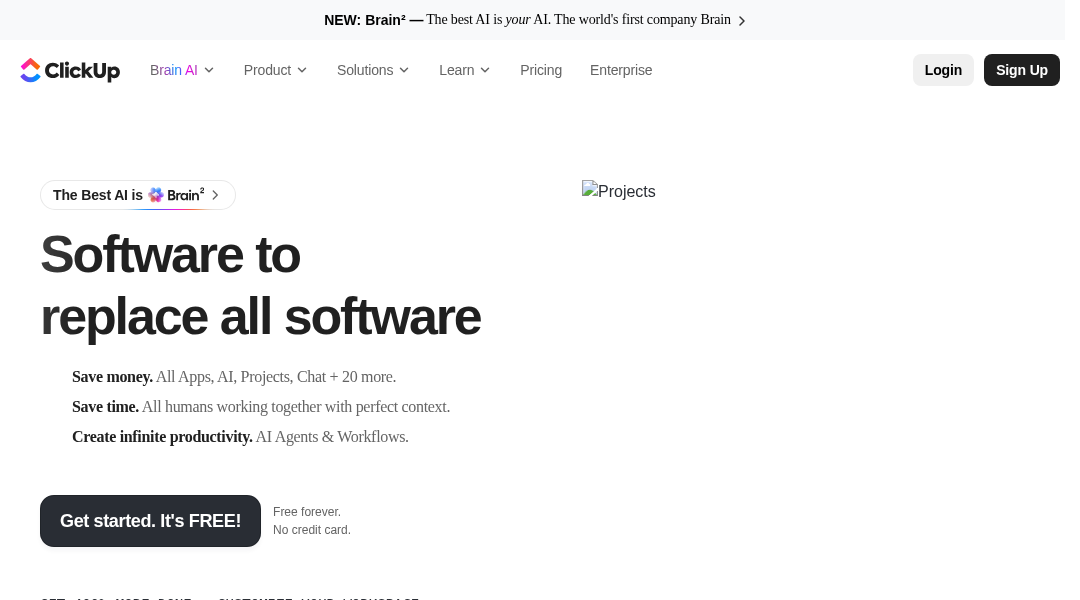This screenshot has height=600, width=1080.
Task: Open The Best AI is Brain² pill
Action: click(x=138, y=195)
